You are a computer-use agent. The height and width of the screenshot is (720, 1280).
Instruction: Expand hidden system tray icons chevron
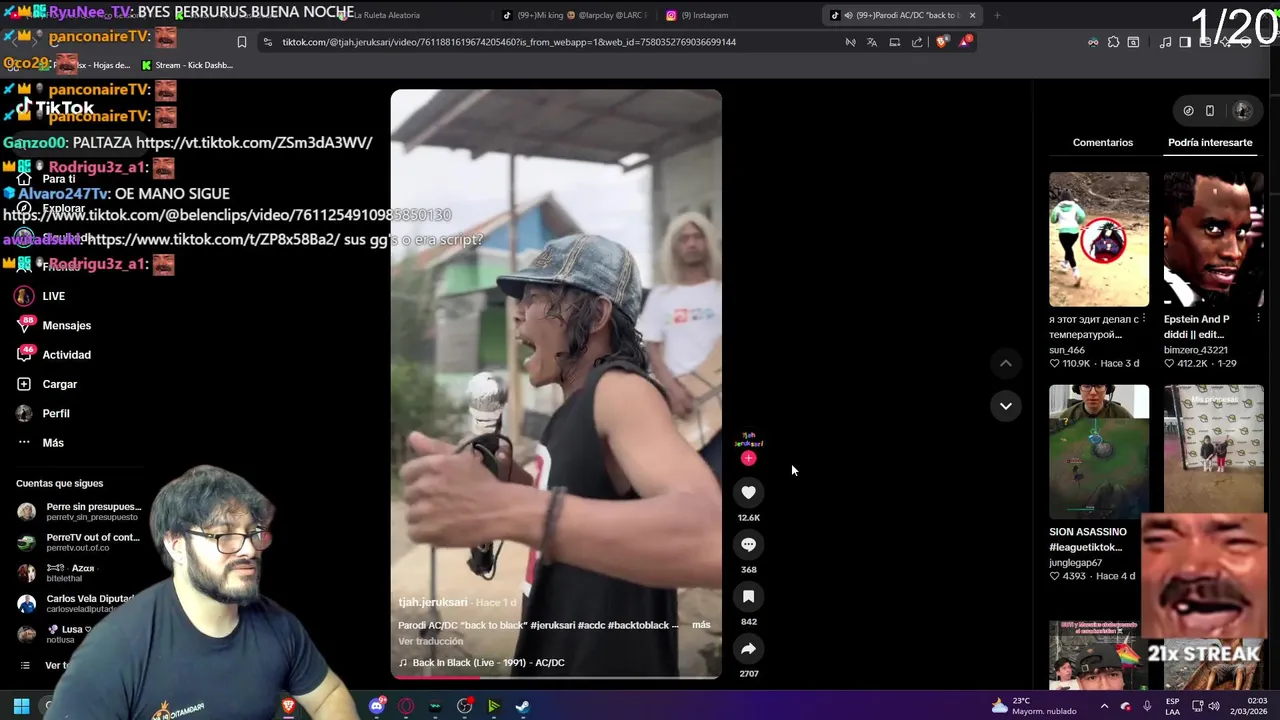click(1104, 706)
